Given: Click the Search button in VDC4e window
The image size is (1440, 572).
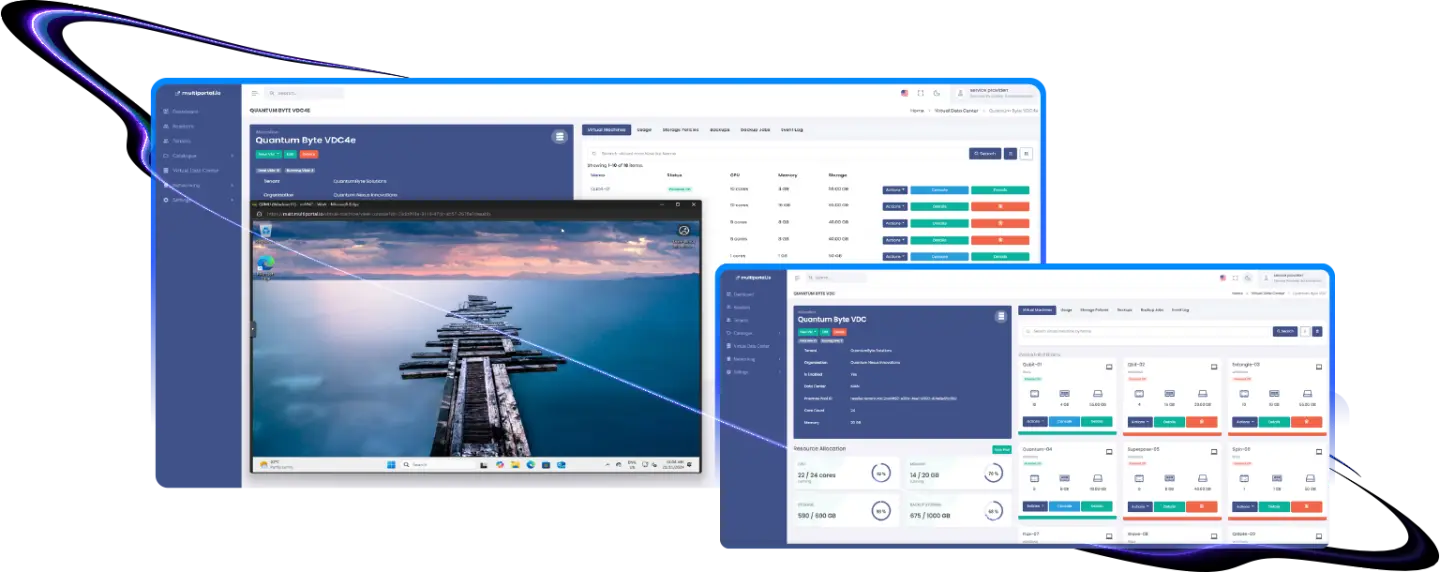Looking at the screenshot, I should [984, 154].
